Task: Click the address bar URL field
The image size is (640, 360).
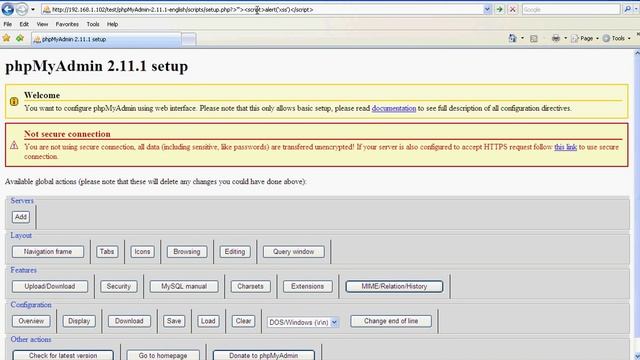Action: click(x=262, y=9)
